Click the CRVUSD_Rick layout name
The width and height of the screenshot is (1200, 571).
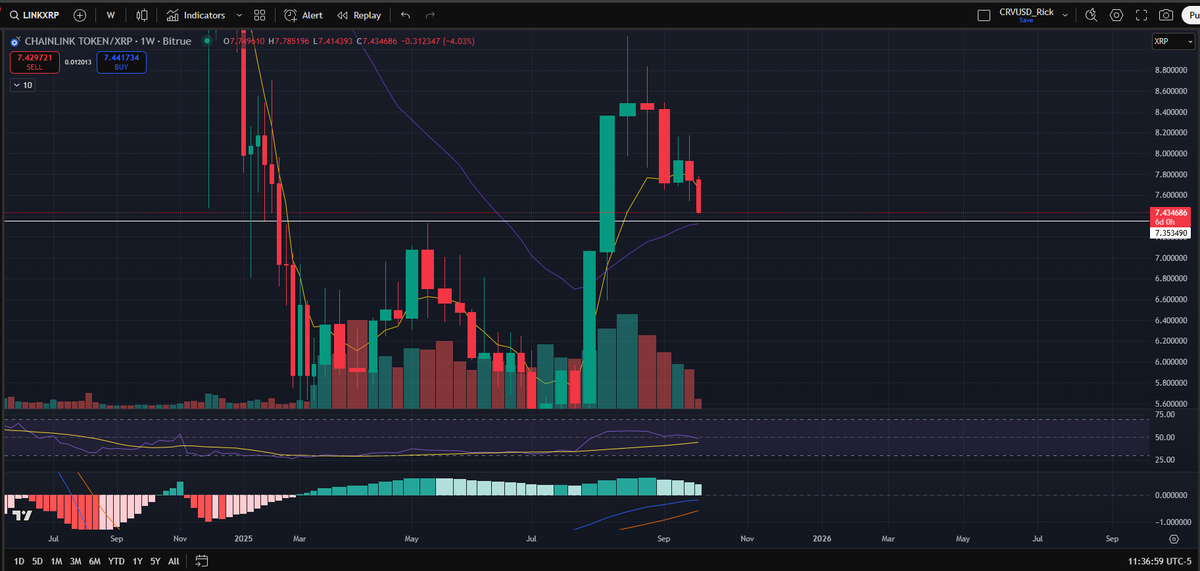click(x=1026, y=11)
